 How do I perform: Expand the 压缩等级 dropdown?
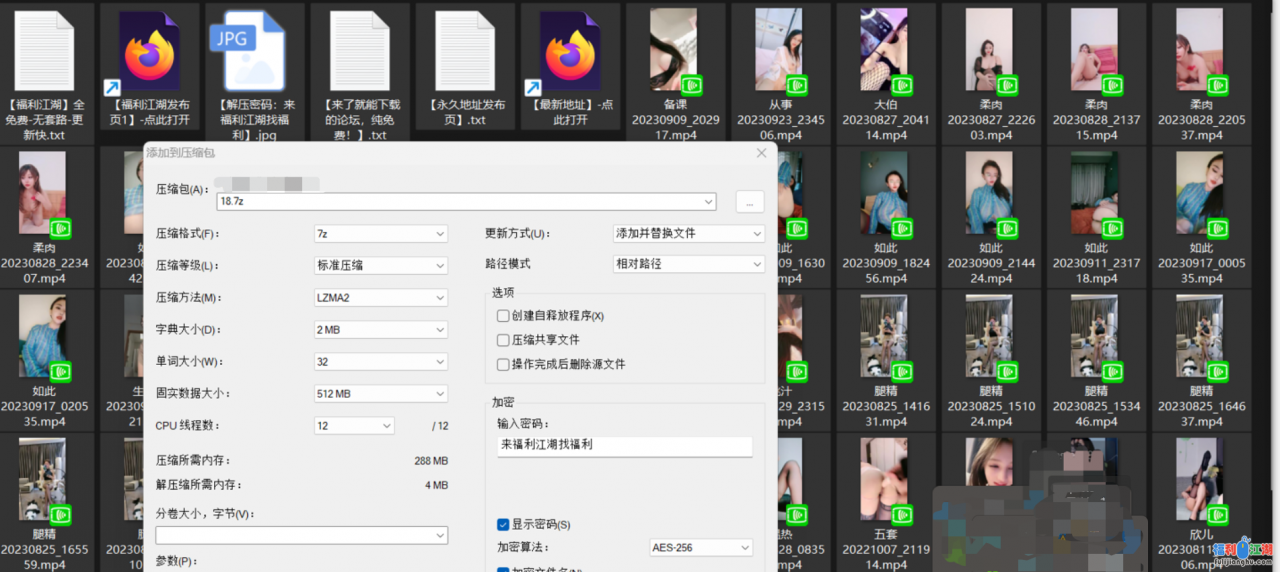pos(380,265)
